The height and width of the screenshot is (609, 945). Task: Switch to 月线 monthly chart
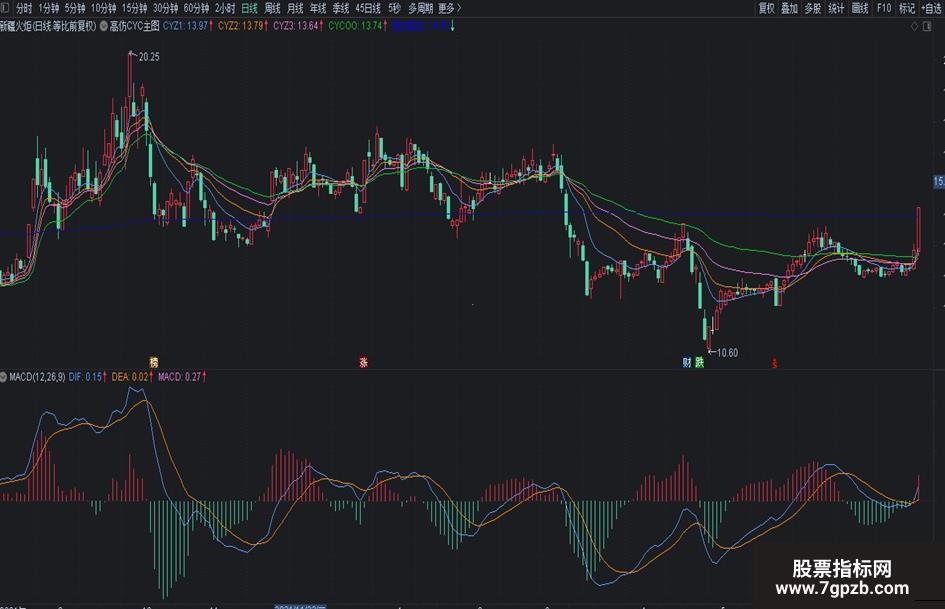[295, 8]
